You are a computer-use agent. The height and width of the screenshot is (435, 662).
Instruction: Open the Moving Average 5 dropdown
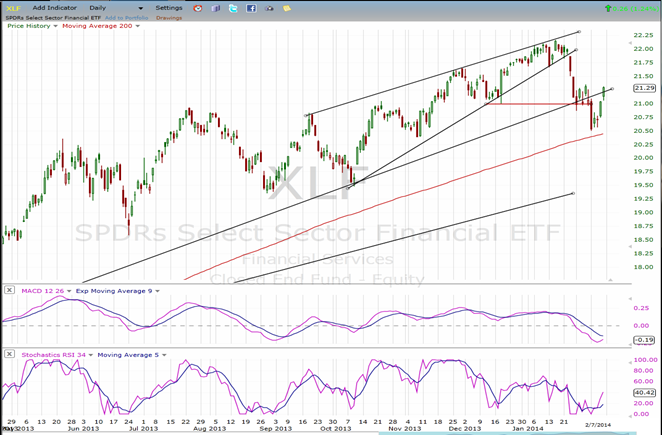pyautogui.click(x=164, y=355)
